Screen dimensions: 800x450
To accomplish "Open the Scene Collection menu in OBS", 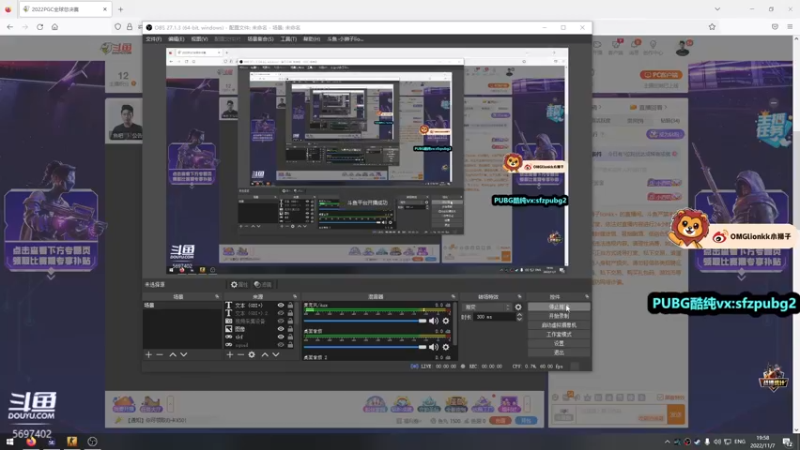I will [x=260, y=39].
